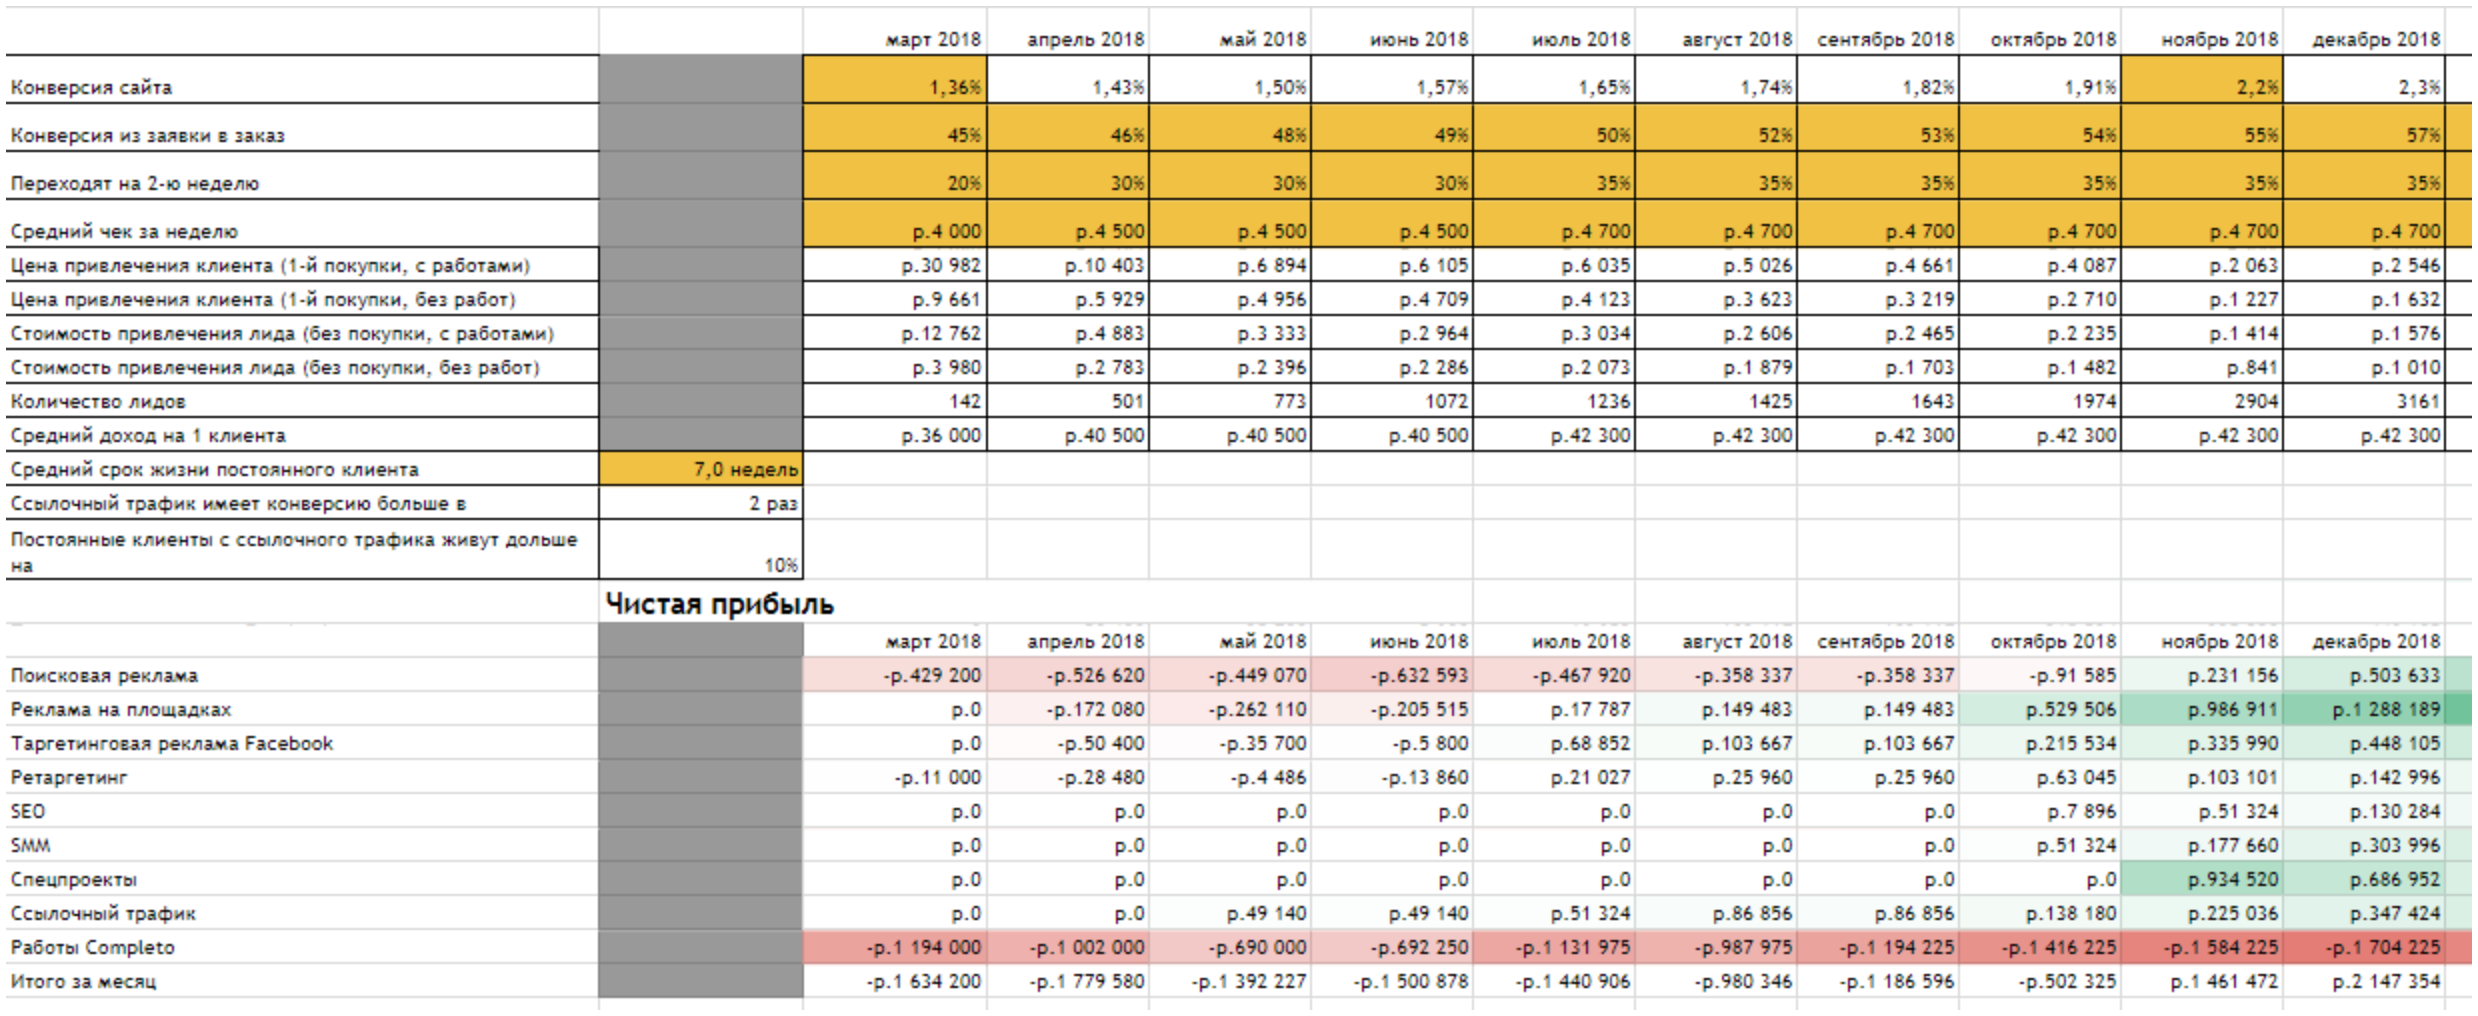This screenshot has width=2478, height=1016.
Task: Select the р.448 105 Facebook cell
Action: [2363, 743]
